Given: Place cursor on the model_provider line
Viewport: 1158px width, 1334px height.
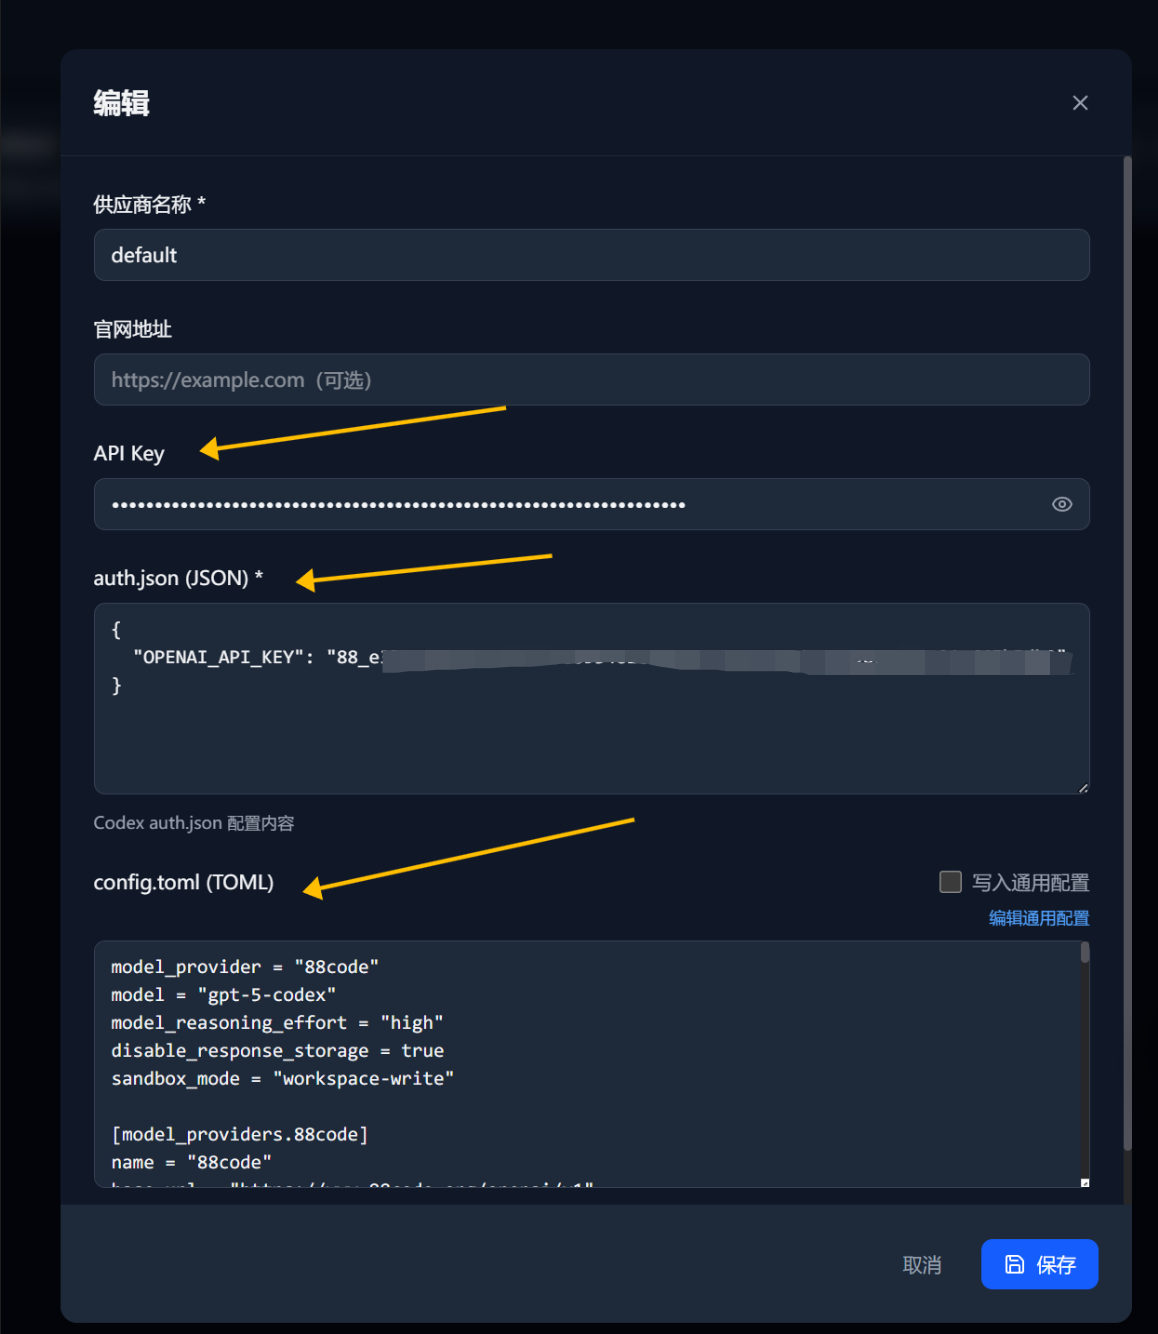Looking at the screenshot, I should pos(245,967).
